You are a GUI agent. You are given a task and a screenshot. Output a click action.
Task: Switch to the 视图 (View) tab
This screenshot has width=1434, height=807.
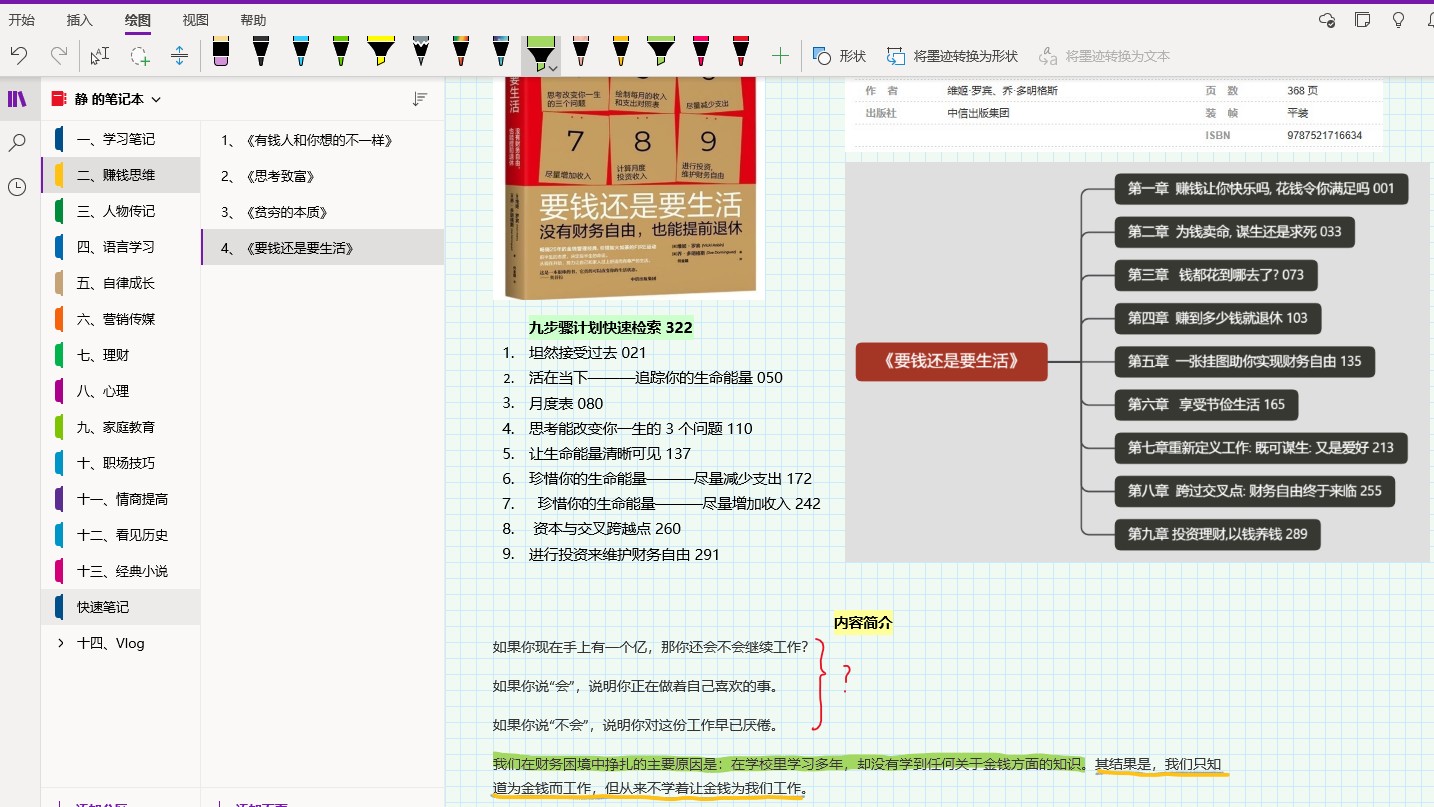point(195,19)
